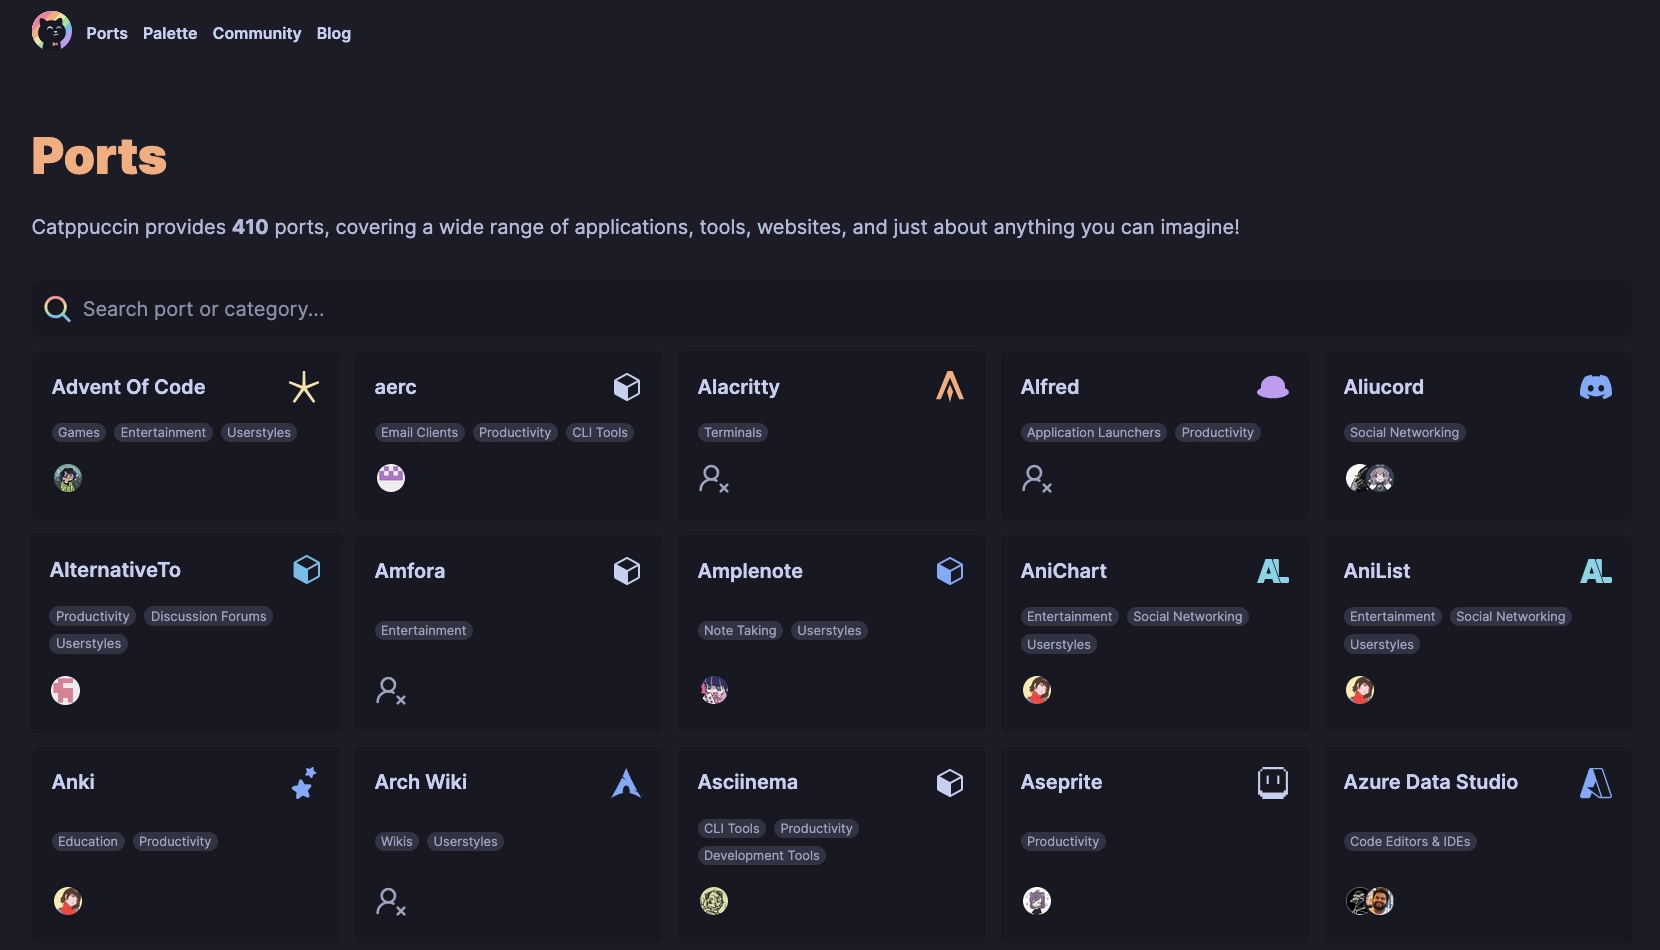Open maintainer avatar on Aseprite card
The width and height of the screenshot is (1660, 950).
(1037, 901)
